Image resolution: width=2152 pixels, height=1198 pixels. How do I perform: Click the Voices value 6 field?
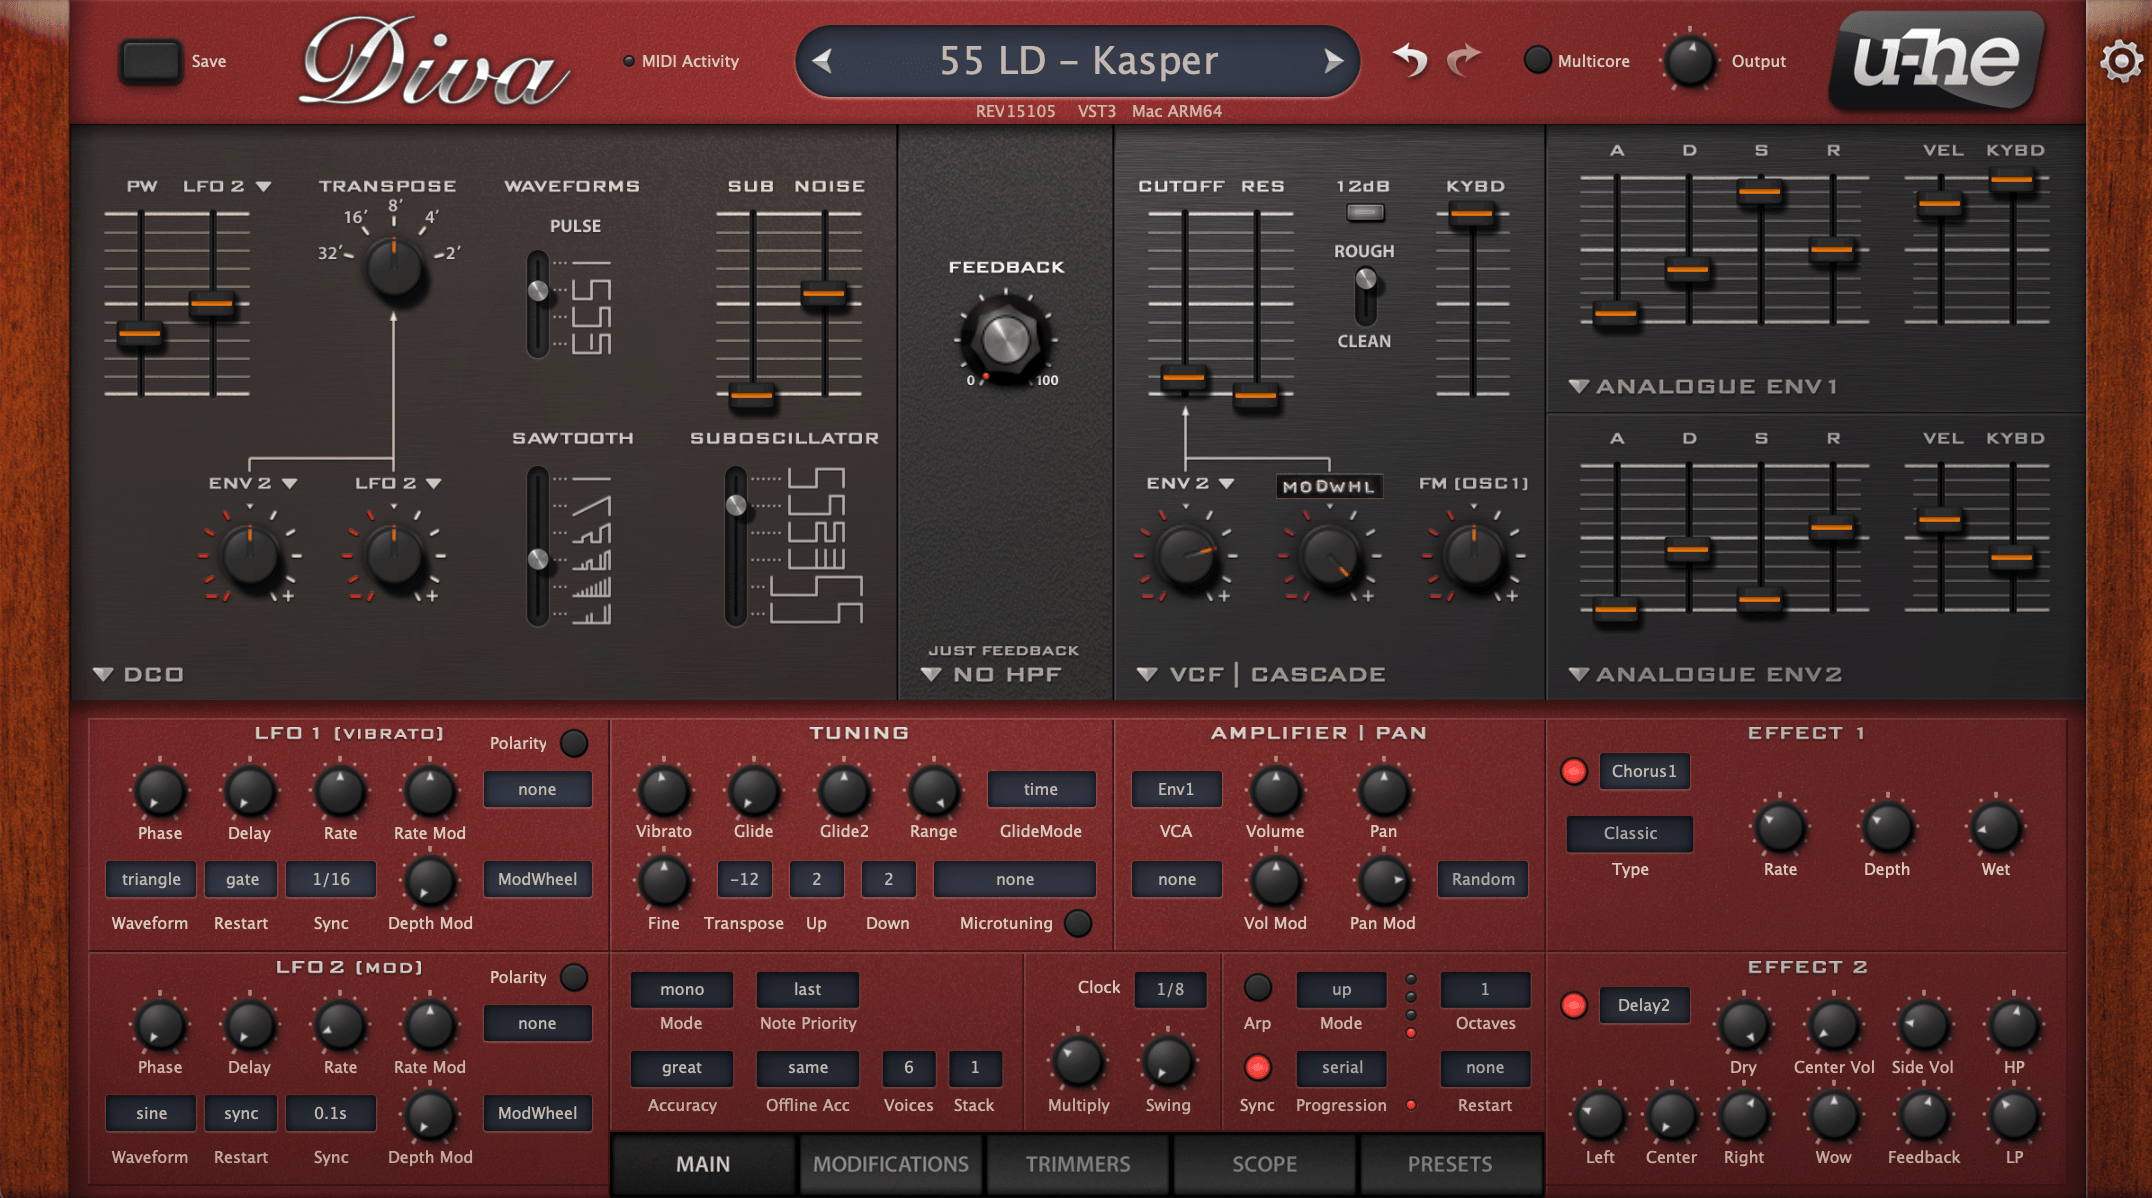click(x=908, y=1067)
